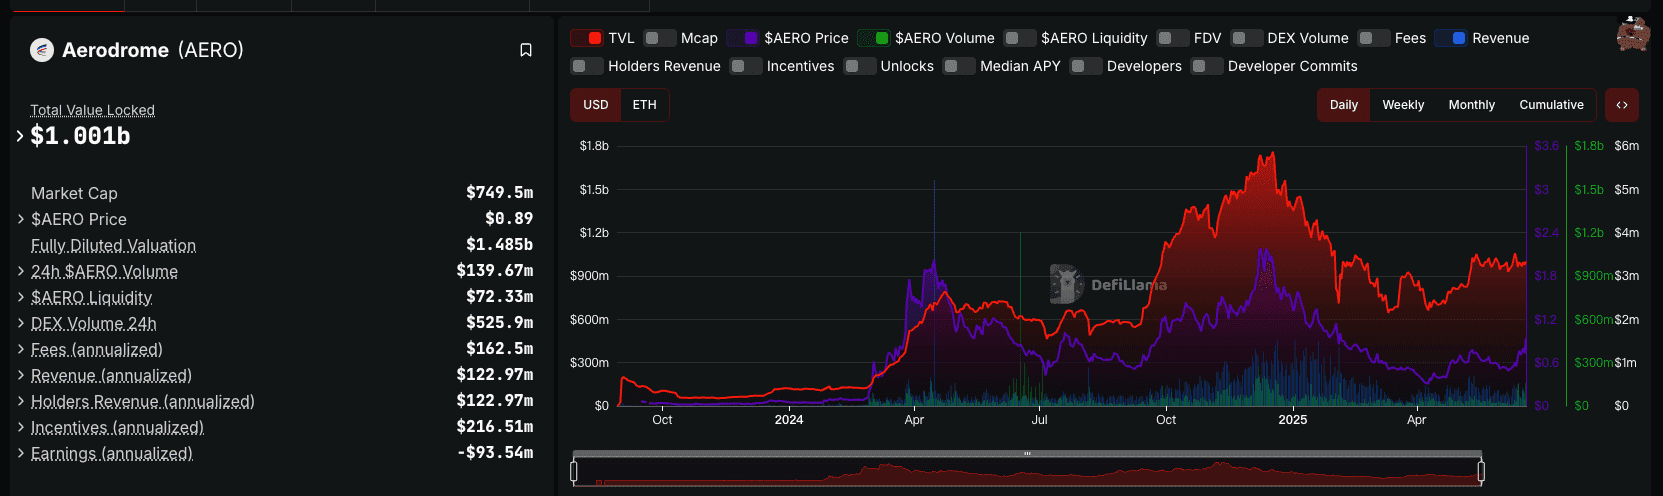Expand the Total Value Locked breakdown

20,136
